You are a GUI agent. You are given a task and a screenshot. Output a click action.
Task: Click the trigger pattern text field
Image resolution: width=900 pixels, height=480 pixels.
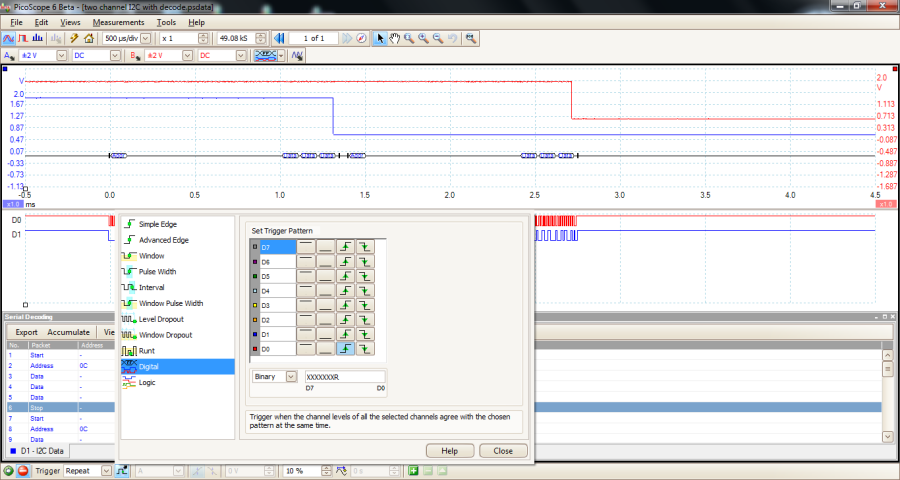pyautogui.click(x=344, y=376)
